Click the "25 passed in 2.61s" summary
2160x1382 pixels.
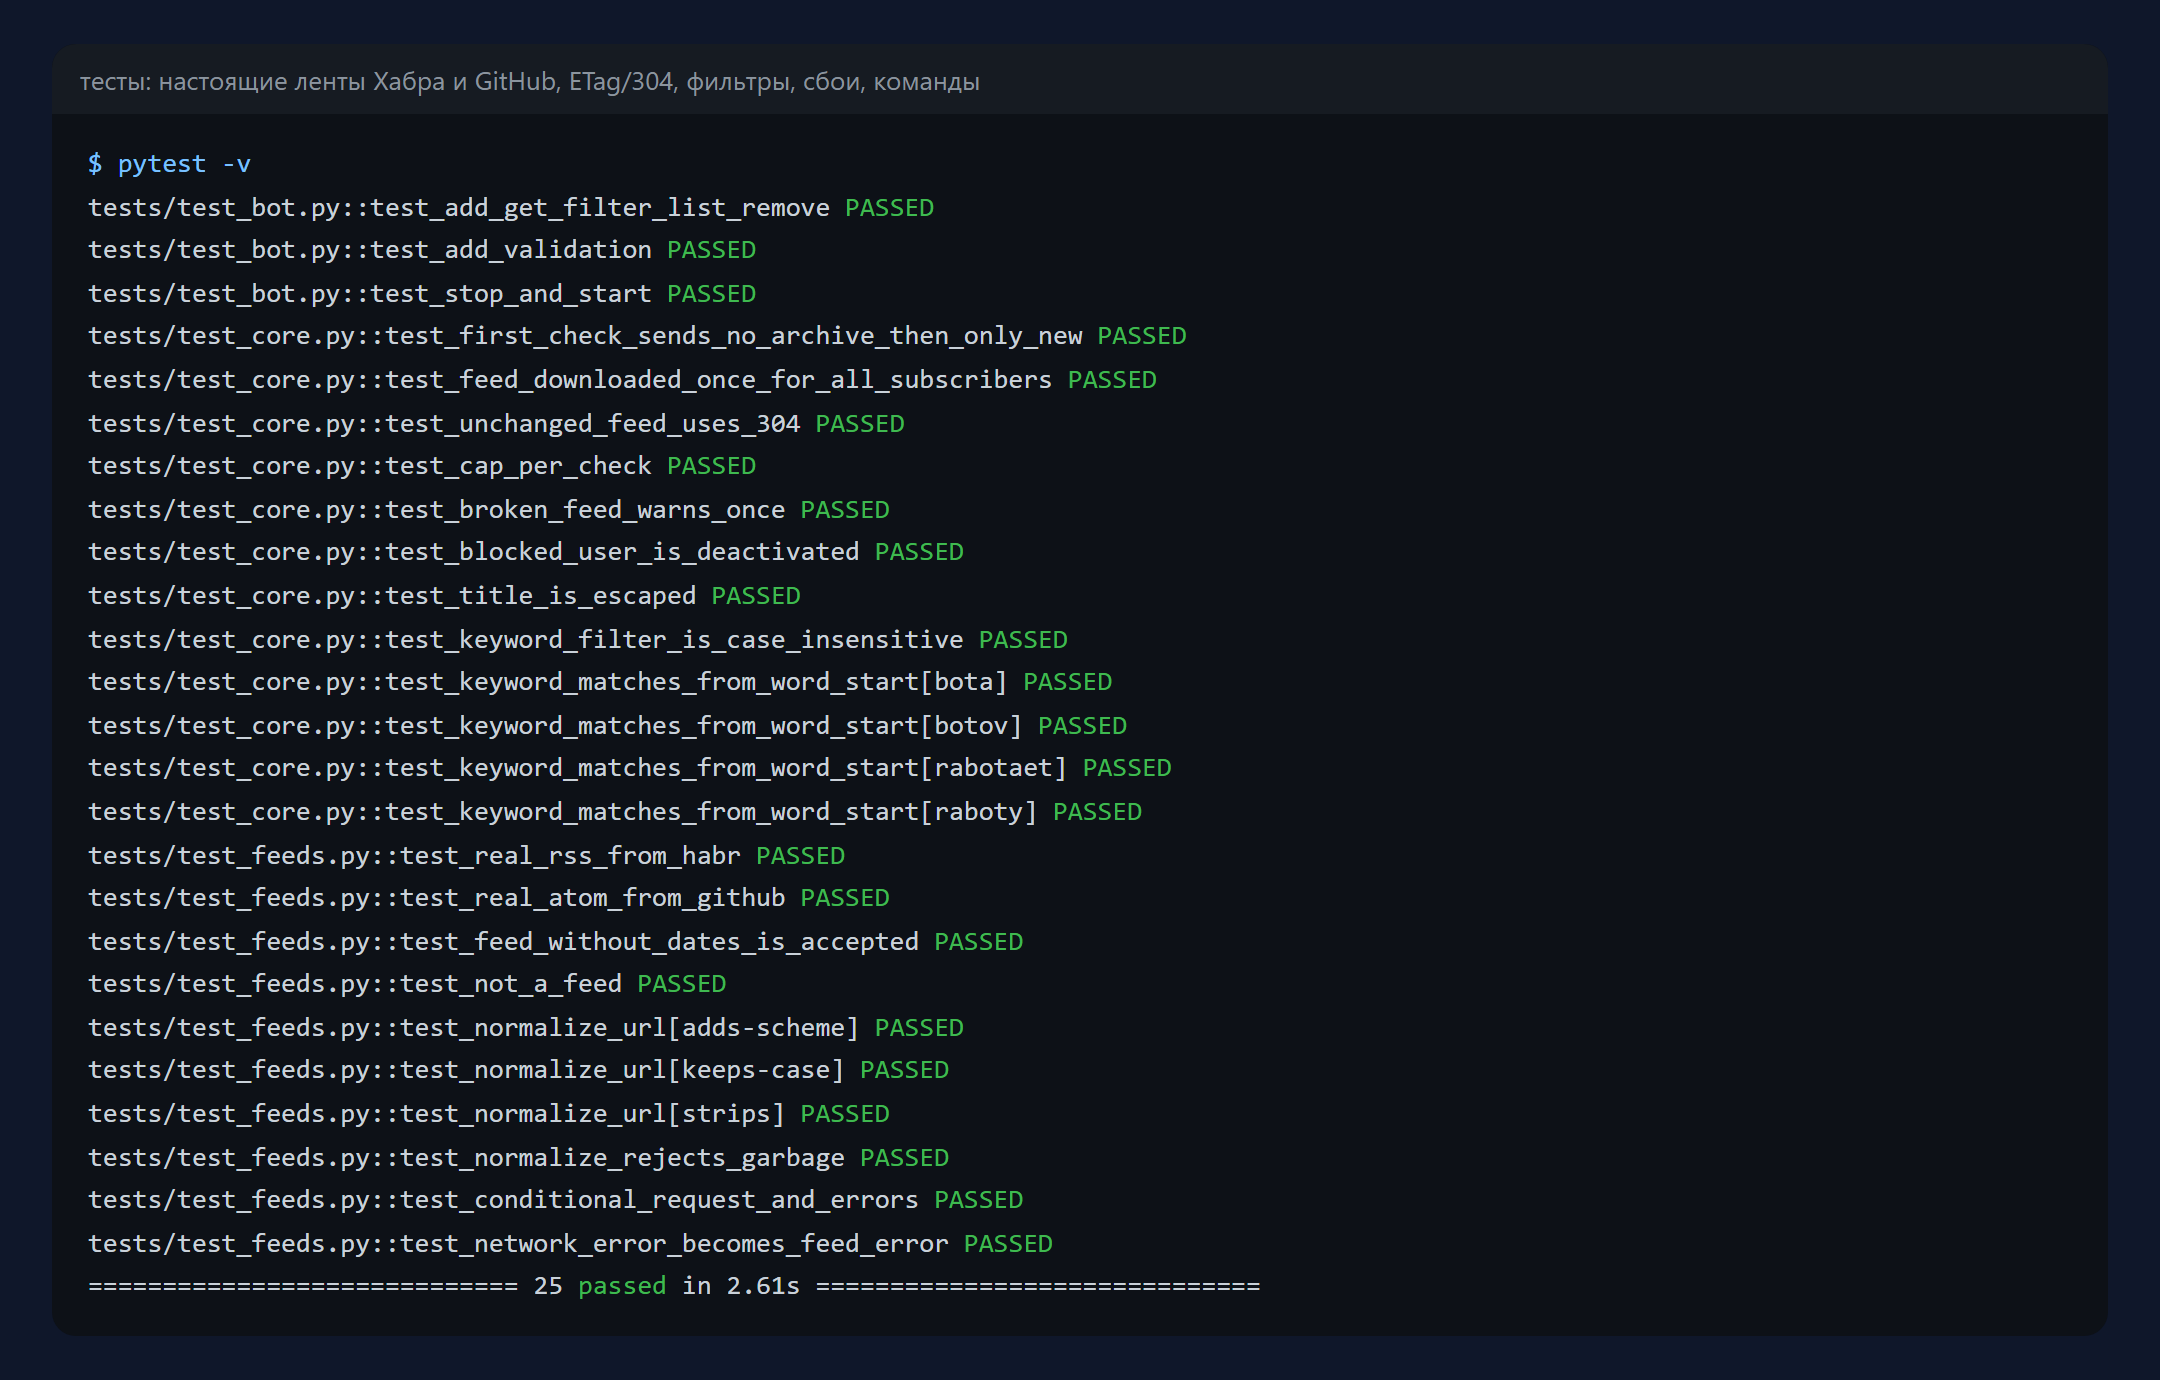(x=667, y=1286)
